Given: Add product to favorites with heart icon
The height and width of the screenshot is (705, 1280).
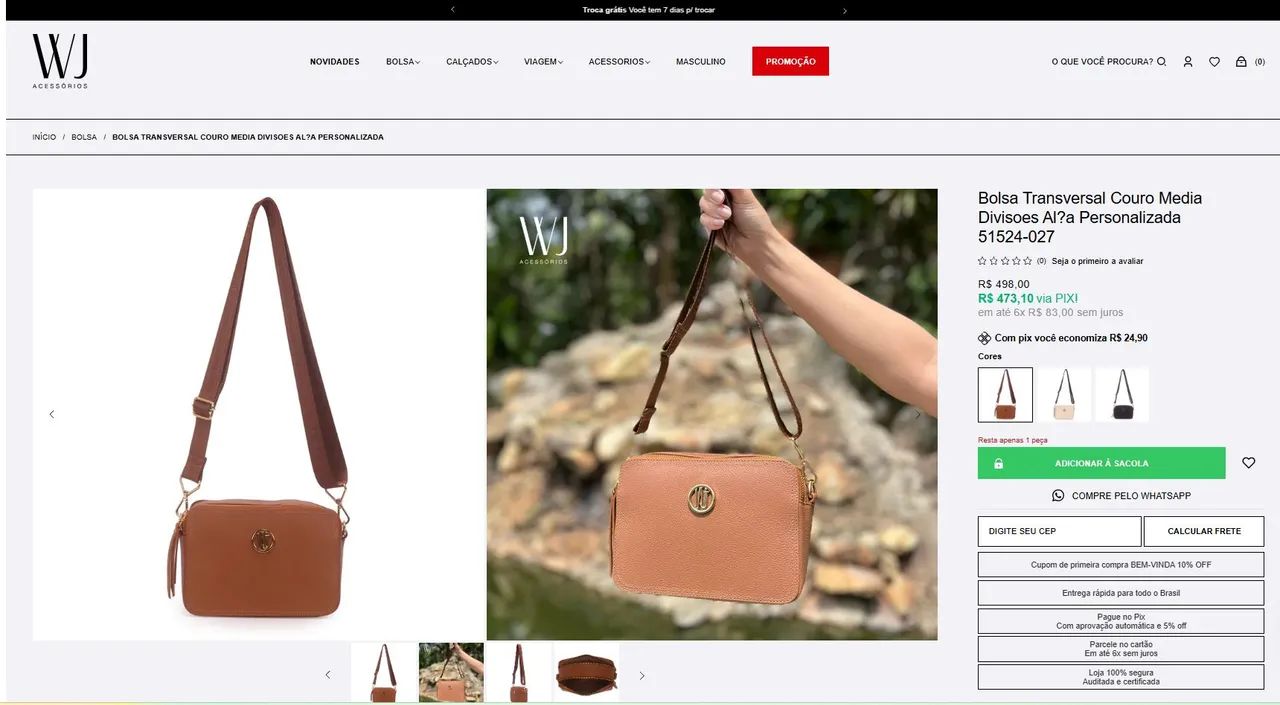Looking at the screenshot, I should [1249, 463].
